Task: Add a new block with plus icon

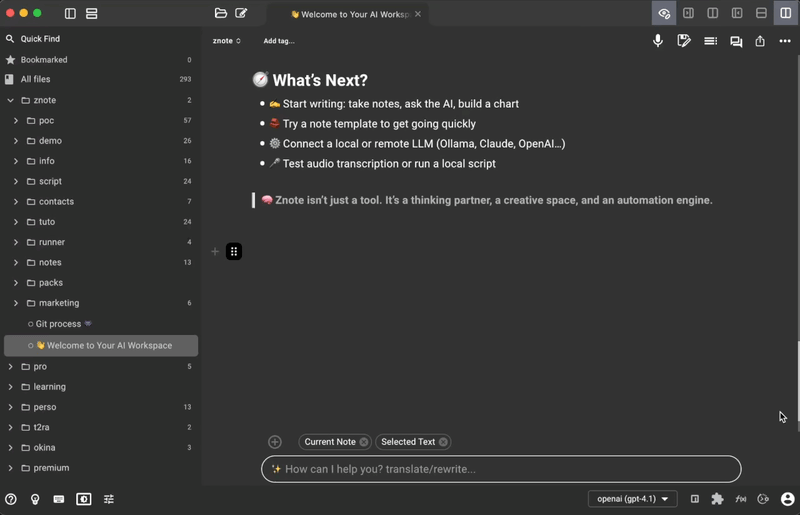Action: (215, 251)
